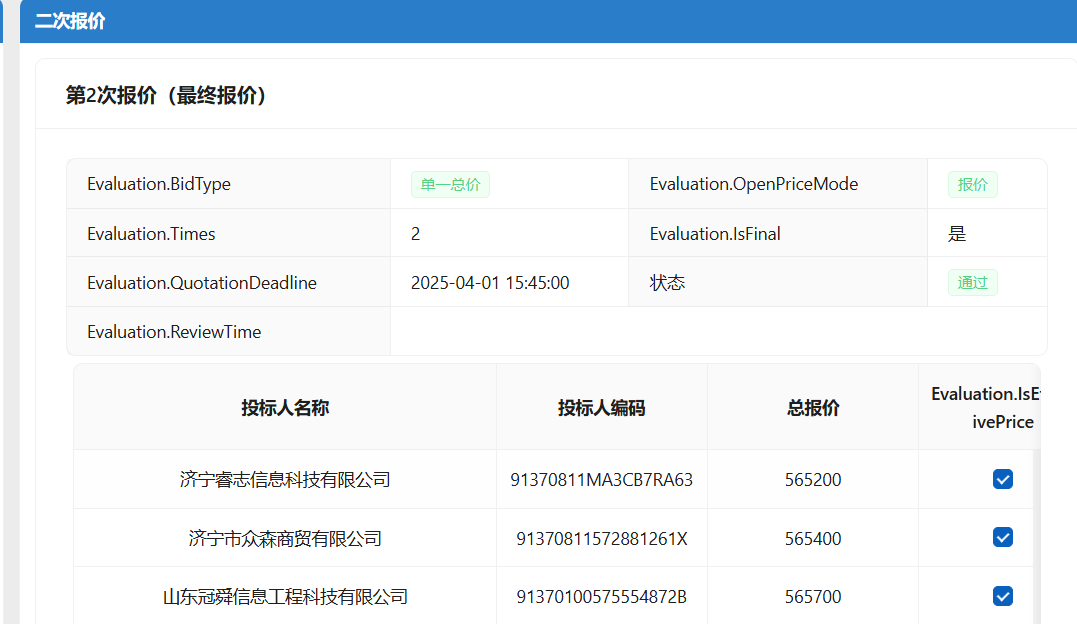
Task: Click bidder code 91370100575554872B
Action: point(602,597)
